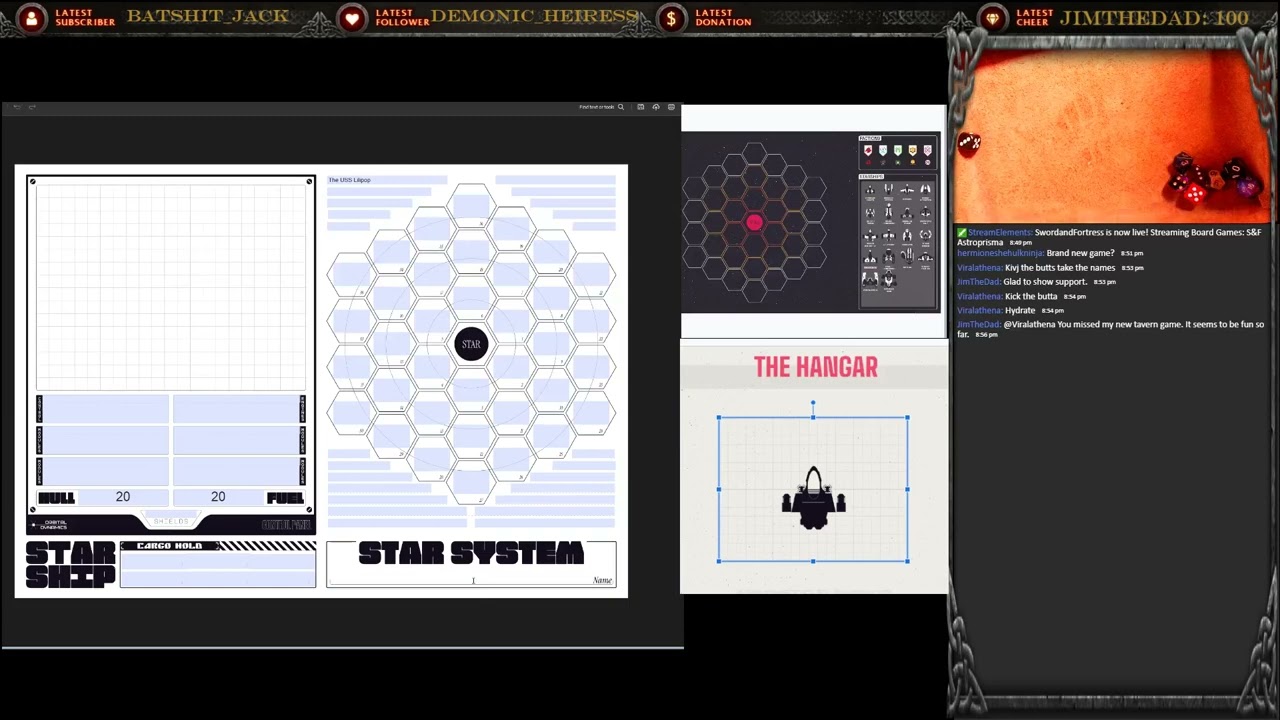Pick the second starship in the bottom row
1280x720 pixels.
888,280
